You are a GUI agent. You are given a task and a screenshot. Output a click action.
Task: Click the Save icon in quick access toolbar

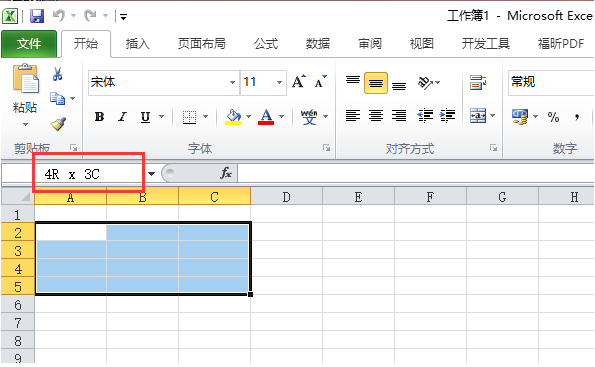[x=37, y=16]
